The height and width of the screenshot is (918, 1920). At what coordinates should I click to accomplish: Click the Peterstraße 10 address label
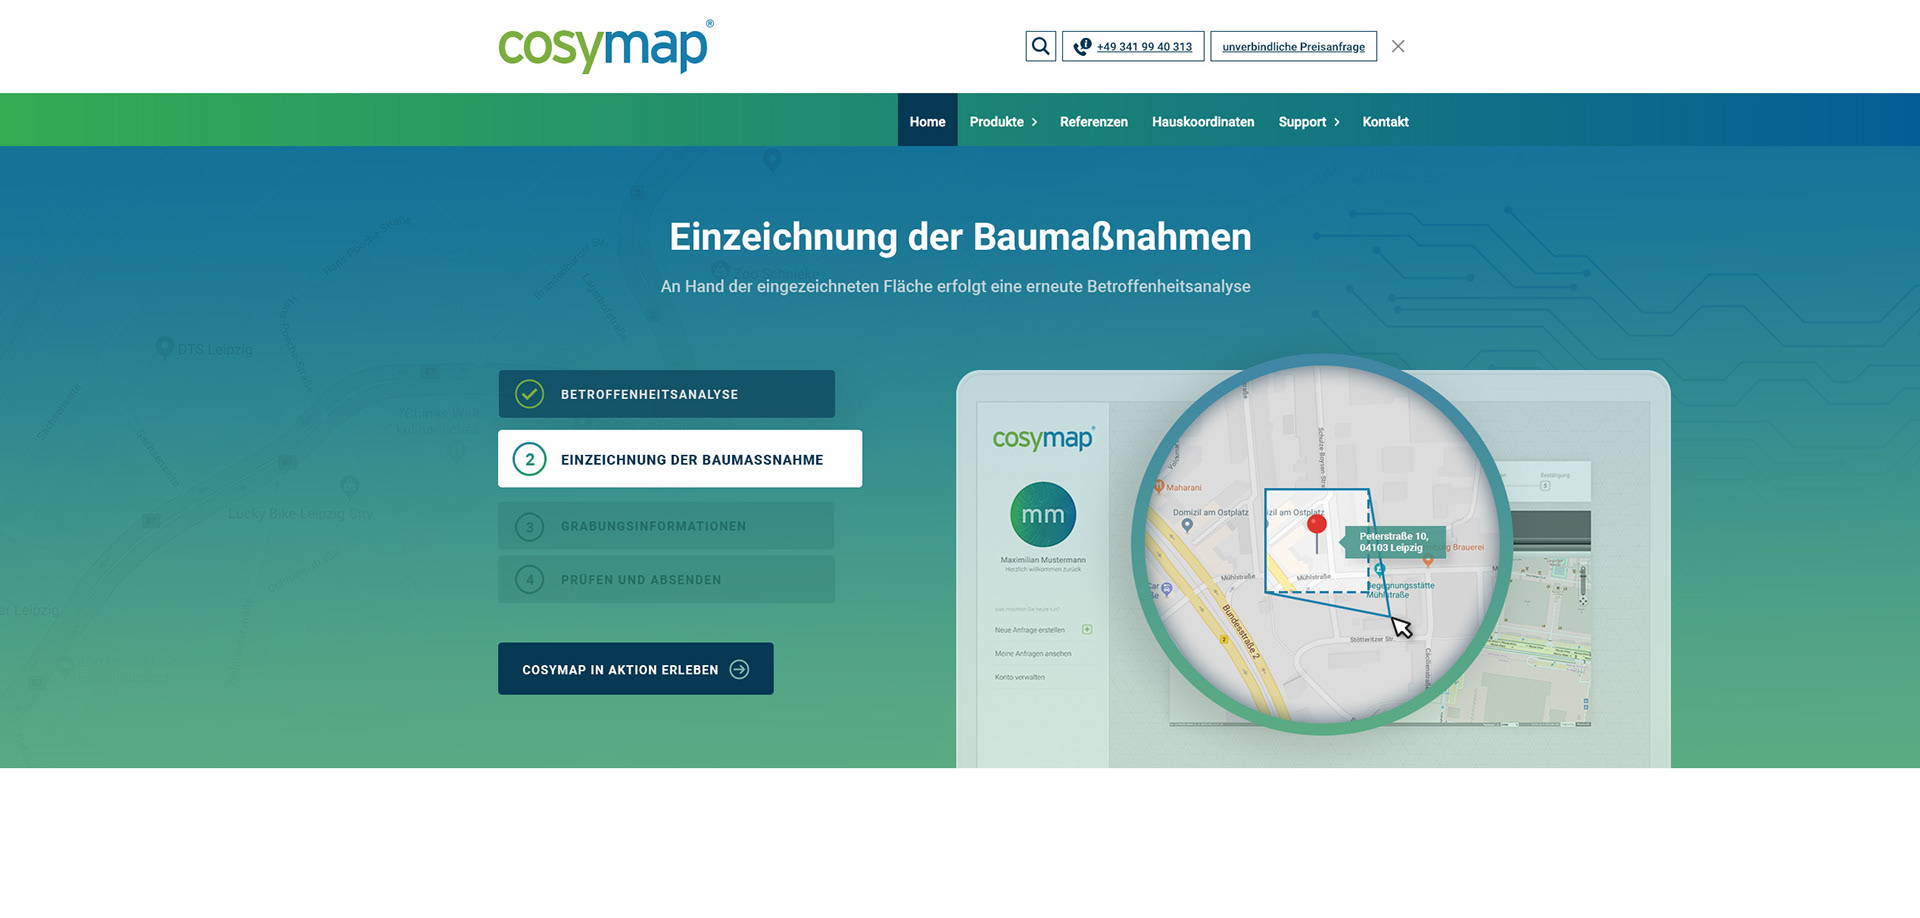click(1394, 542)
